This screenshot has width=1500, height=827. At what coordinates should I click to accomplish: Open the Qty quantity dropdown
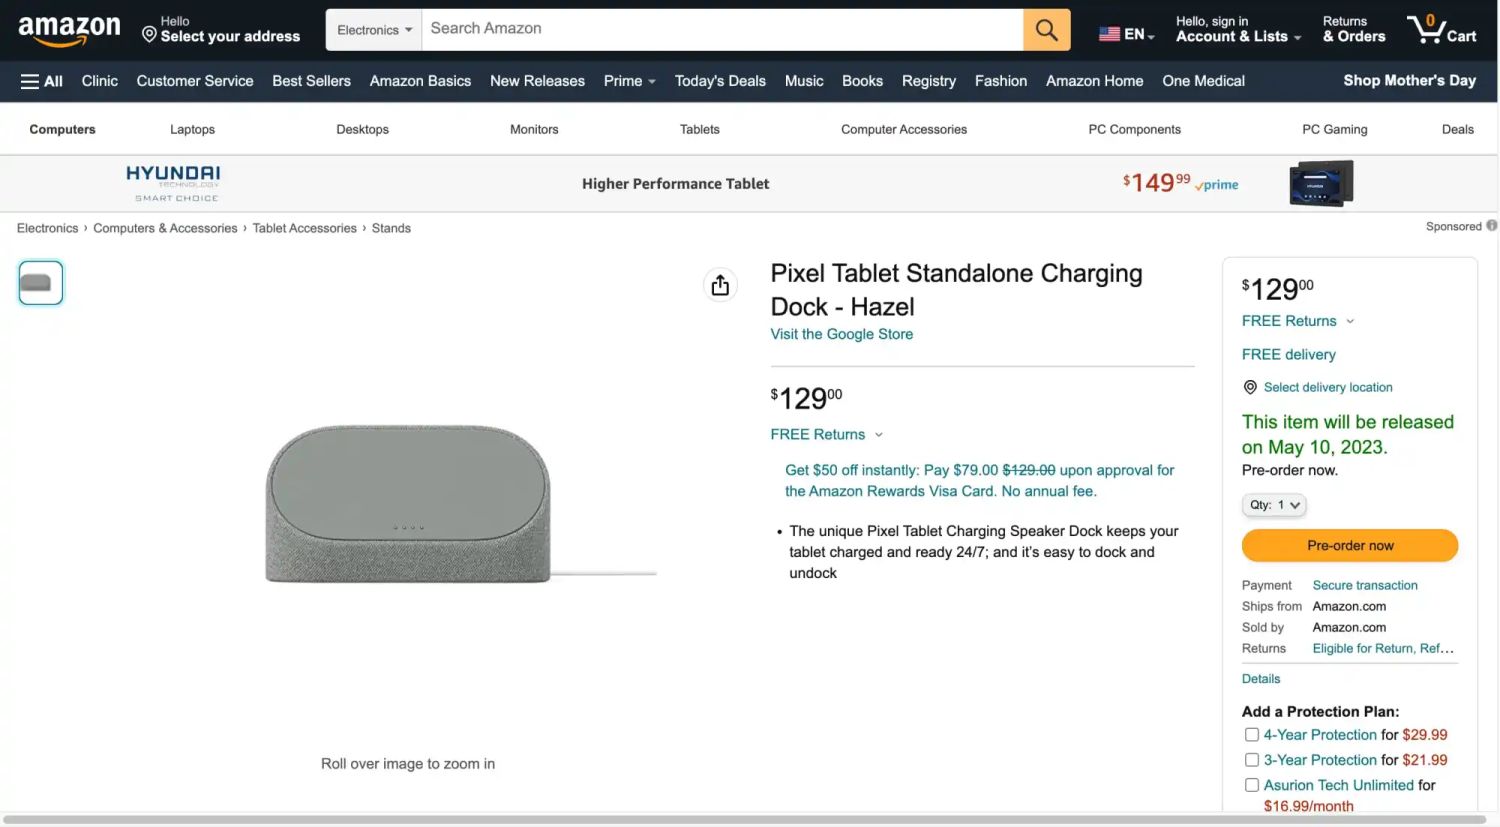click(1274, 505)
